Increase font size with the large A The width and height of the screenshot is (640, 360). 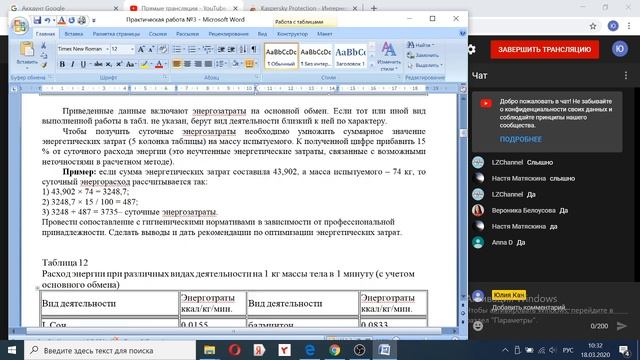pos(141,49)
